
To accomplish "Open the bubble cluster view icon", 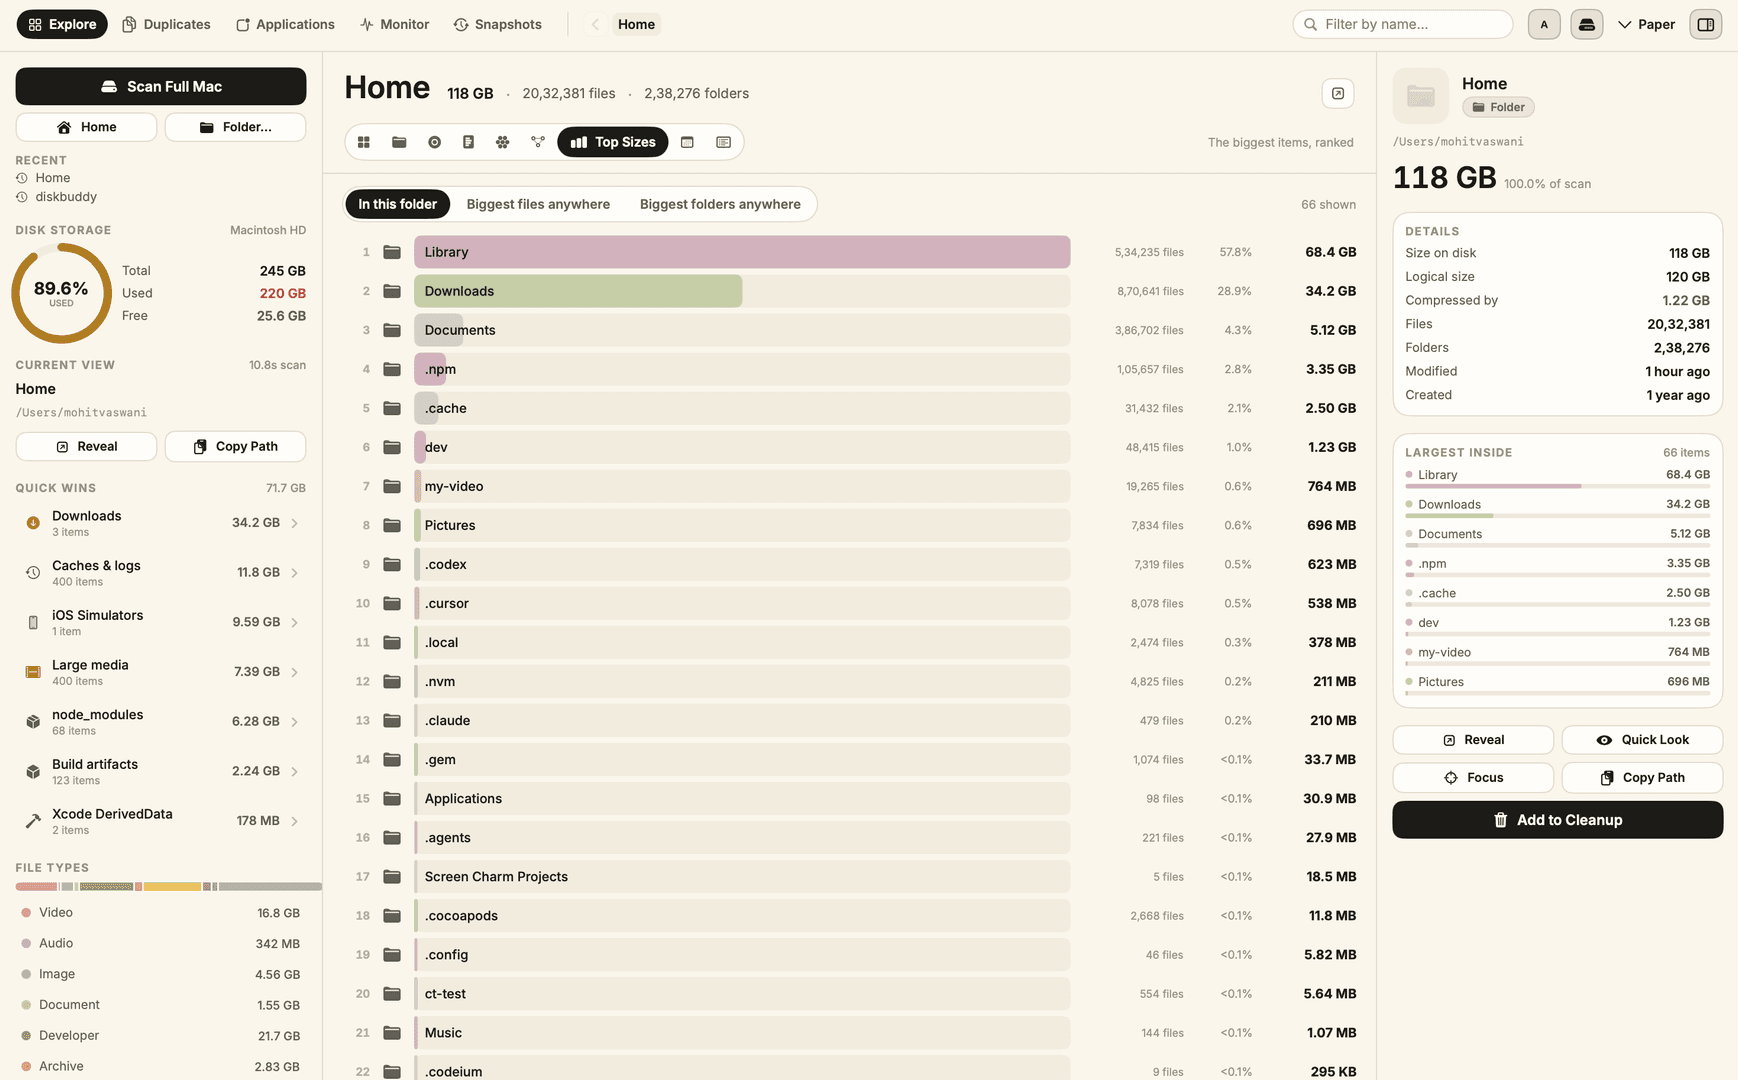I will (503, 142).
